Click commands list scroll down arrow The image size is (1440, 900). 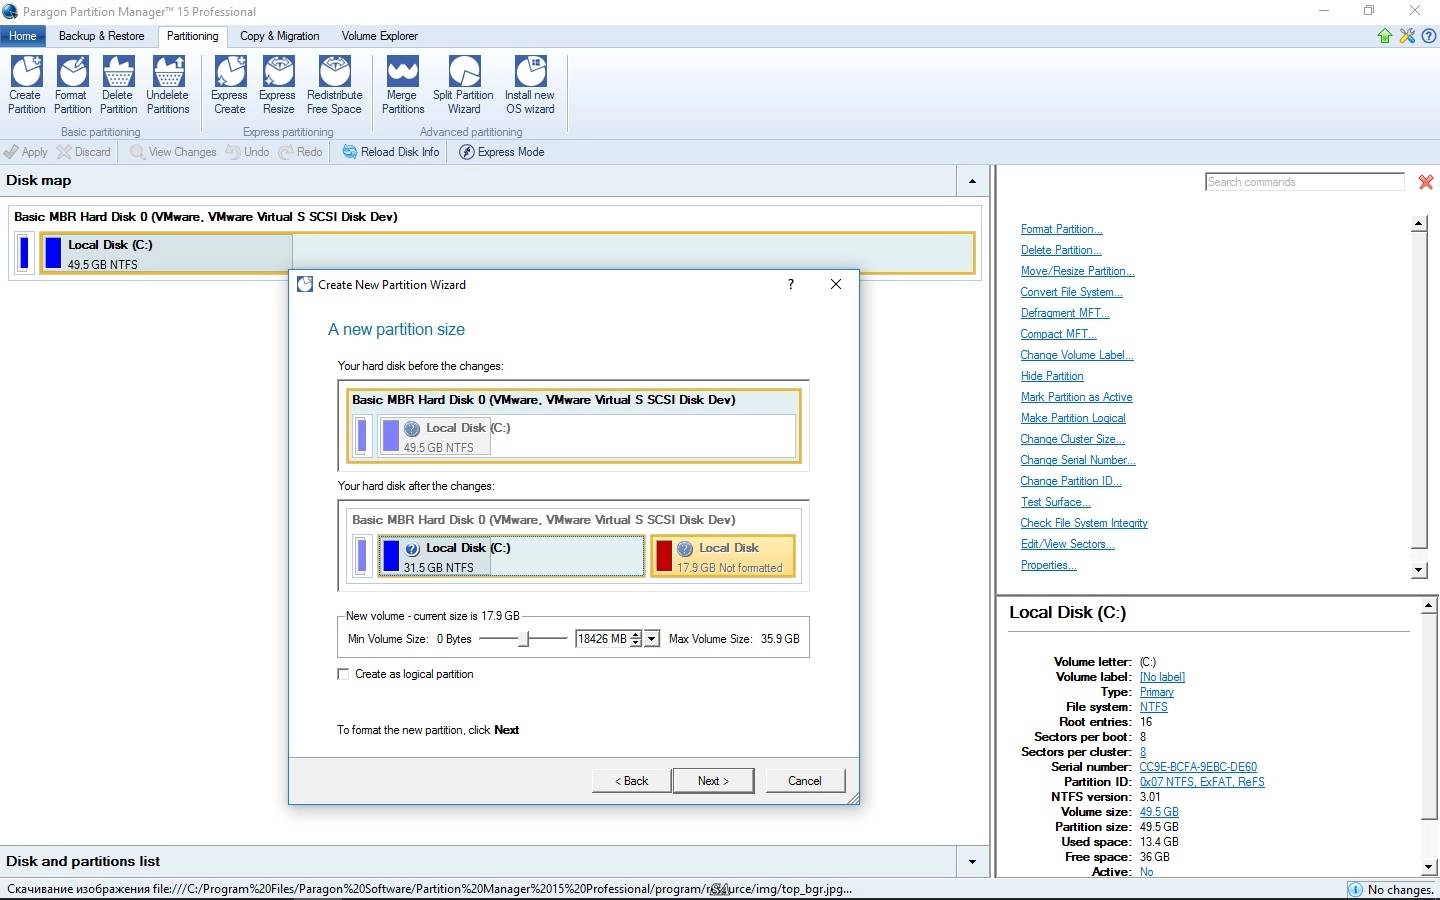click(1419, 570)
